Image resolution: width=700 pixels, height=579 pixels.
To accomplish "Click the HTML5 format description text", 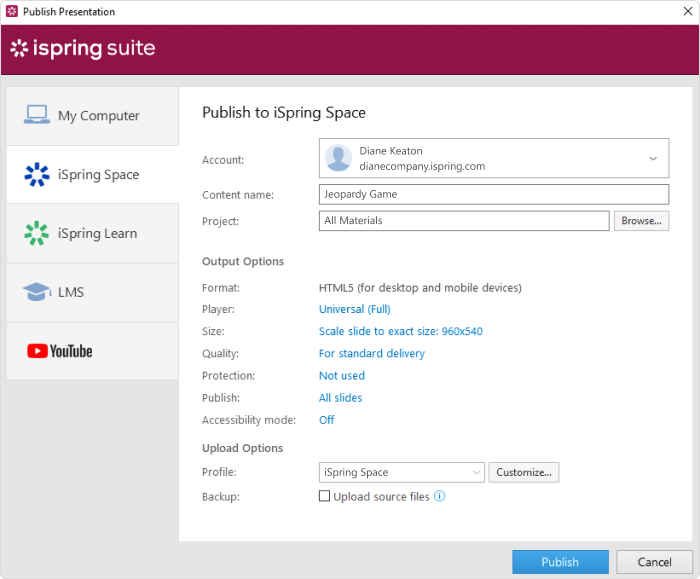I will [420, 287].
